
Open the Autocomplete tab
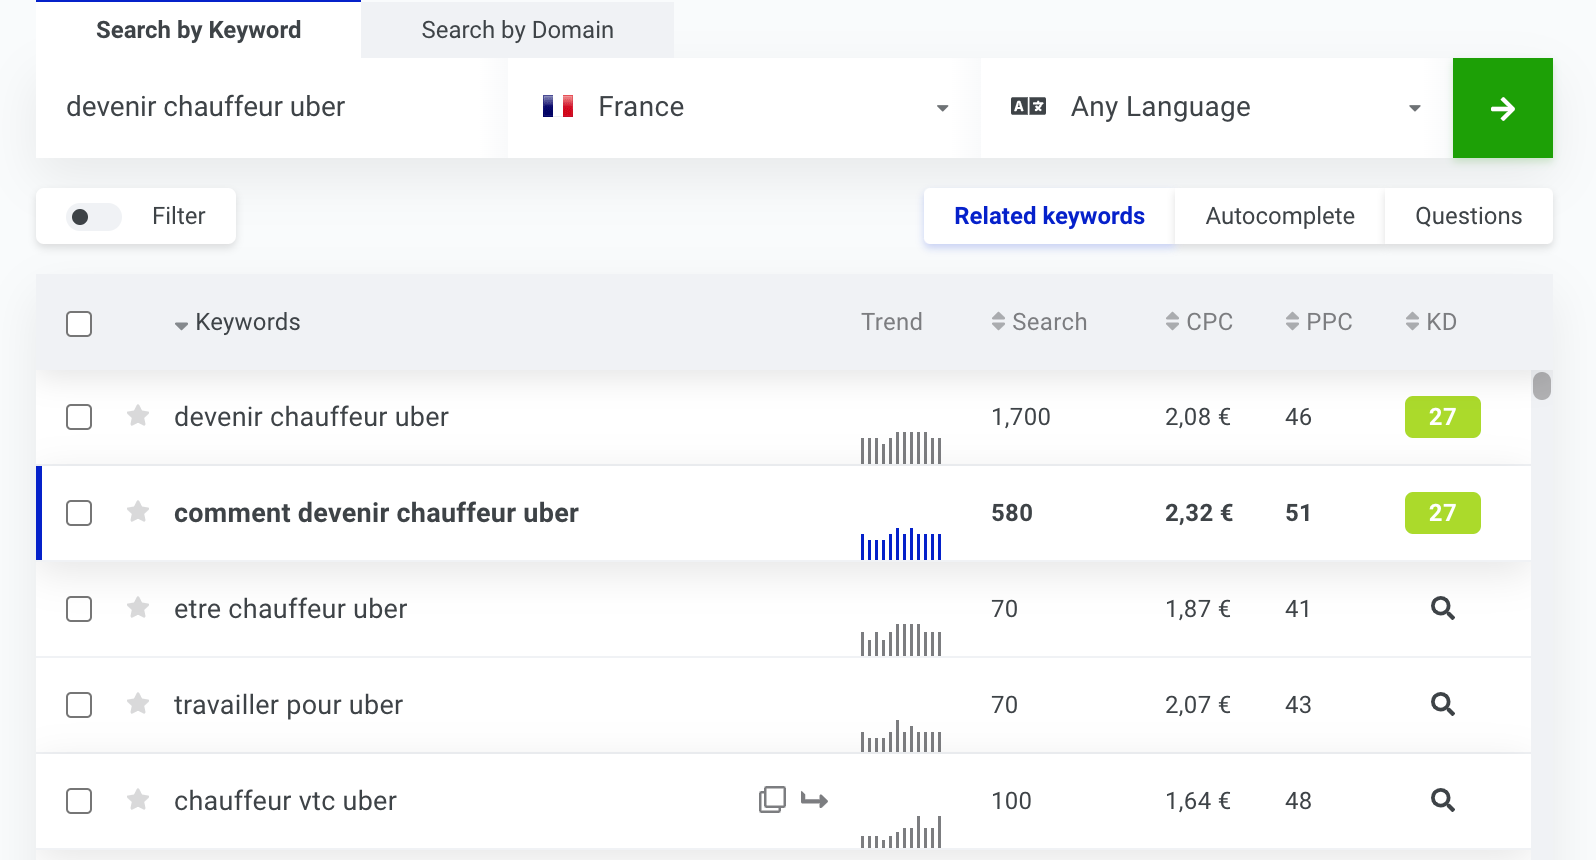point(1279,216)
